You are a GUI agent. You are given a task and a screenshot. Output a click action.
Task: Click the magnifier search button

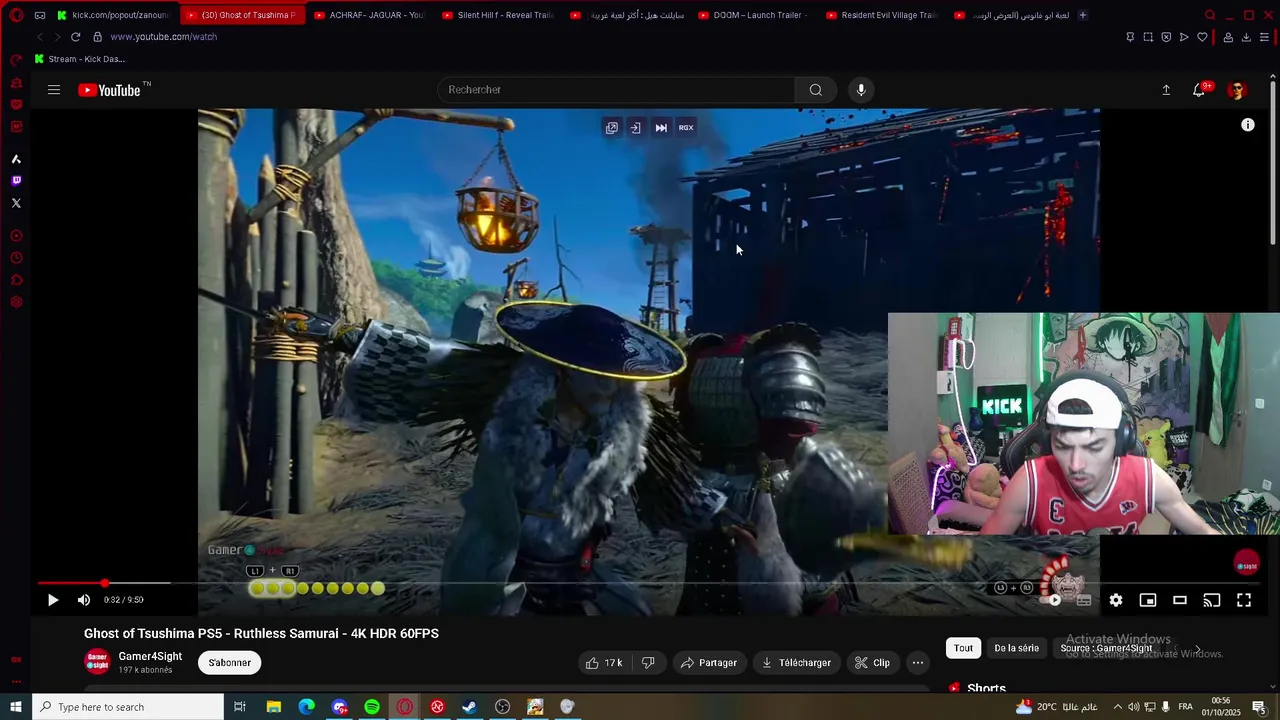(816, 90)
